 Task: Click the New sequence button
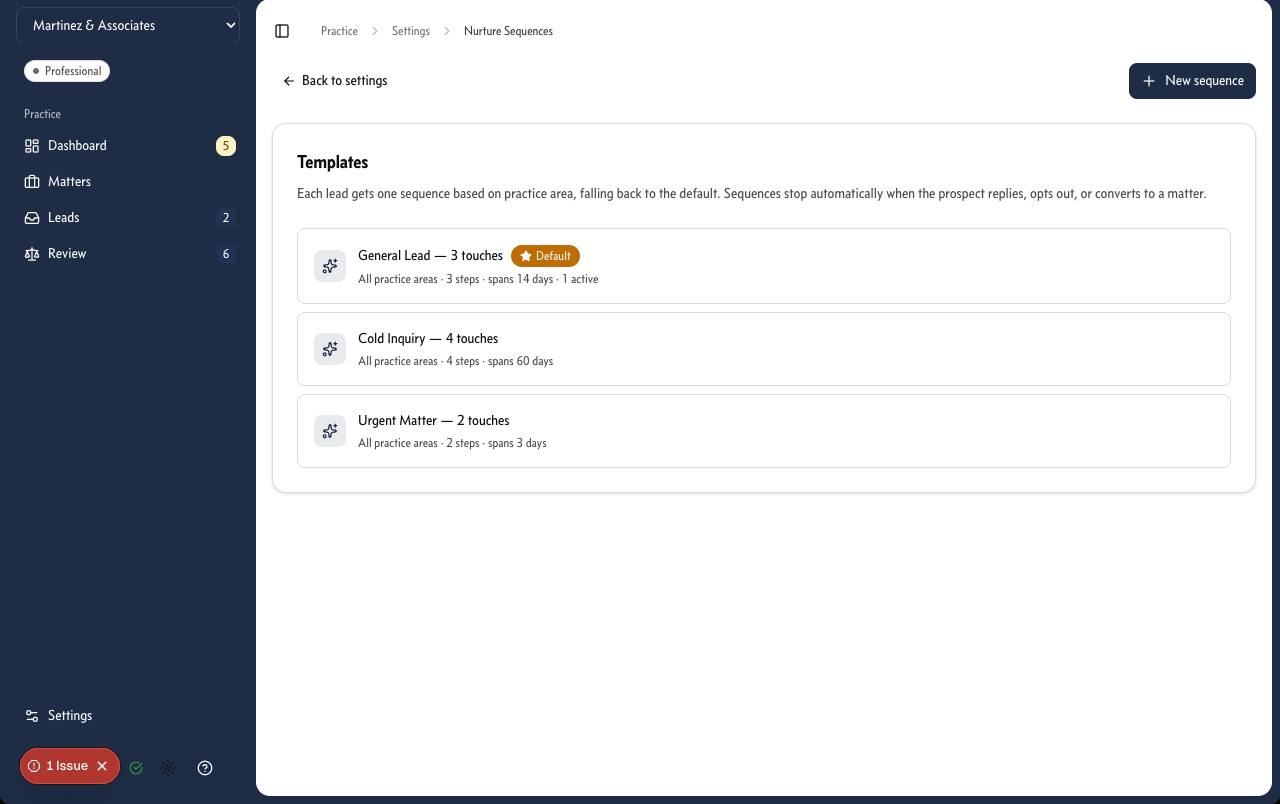[x=1192, y=81]
